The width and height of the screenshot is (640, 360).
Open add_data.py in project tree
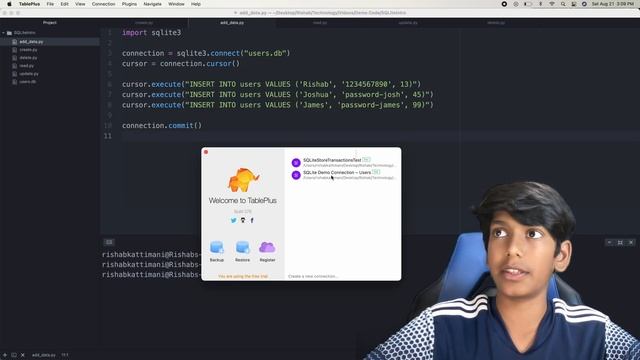(31, 42)
